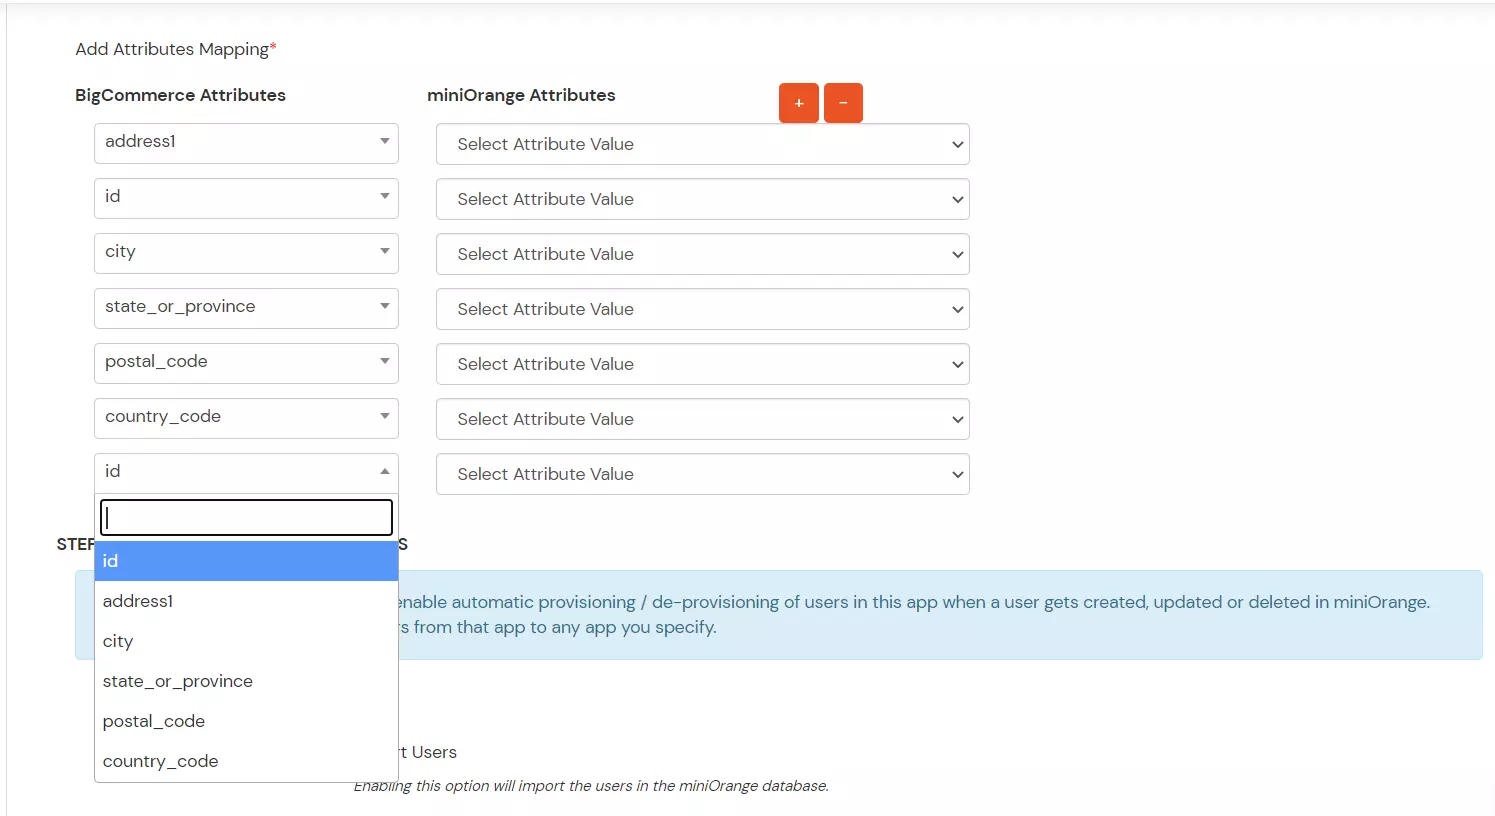Click the orange minus remove-row button
This screenshot has width=1495, height=816.
tap(843, 103)
